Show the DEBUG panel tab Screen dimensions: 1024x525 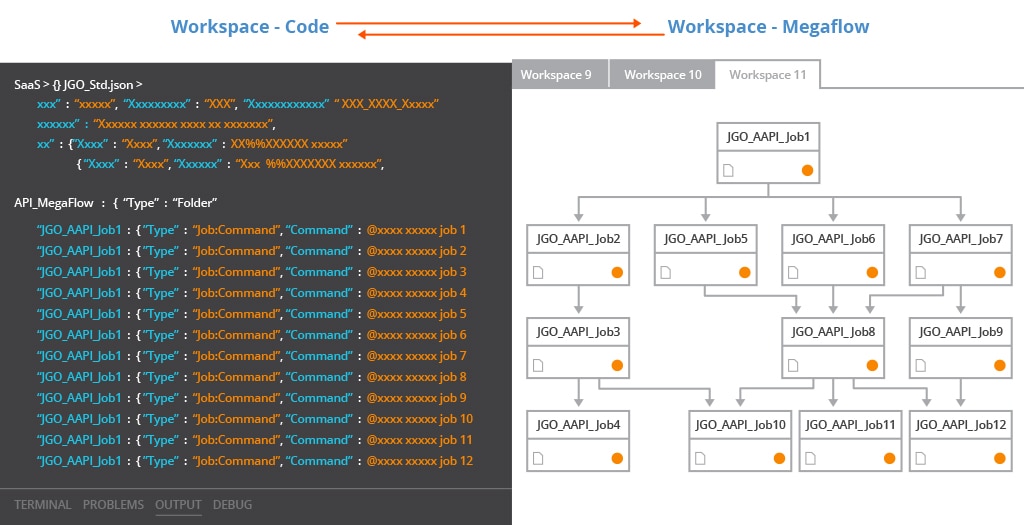click(232, 505)
